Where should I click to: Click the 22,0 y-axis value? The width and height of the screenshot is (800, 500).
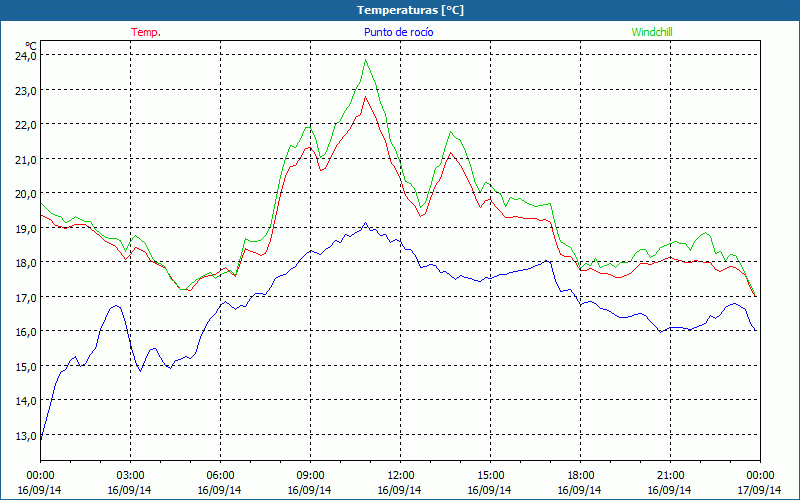tap(26, 124)
